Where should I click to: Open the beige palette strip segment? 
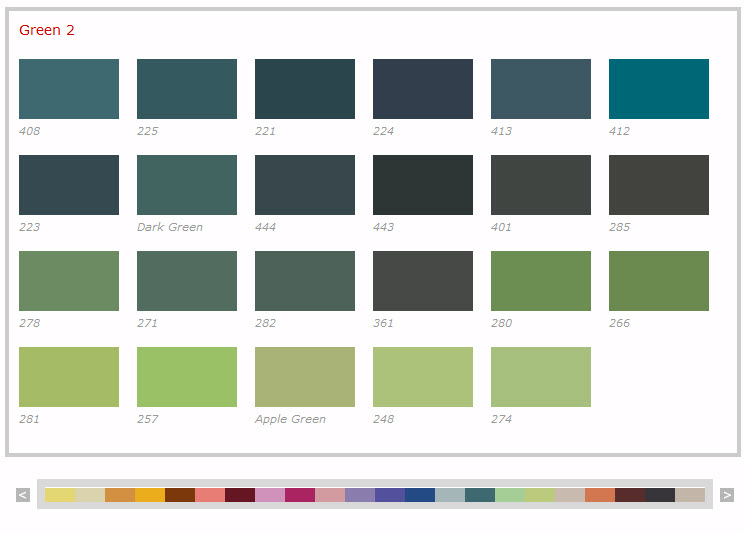tap(570, 495)
